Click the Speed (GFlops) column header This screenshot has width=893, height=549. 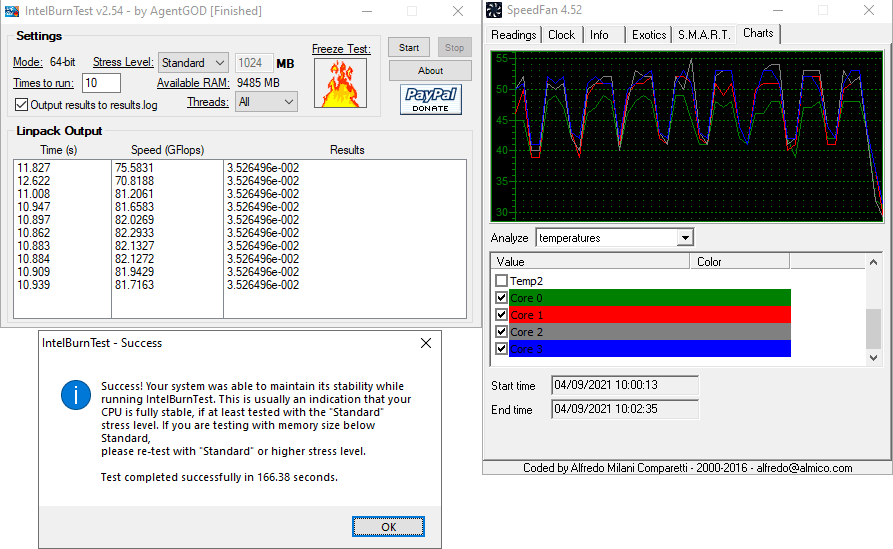click(x=167, y=150)
